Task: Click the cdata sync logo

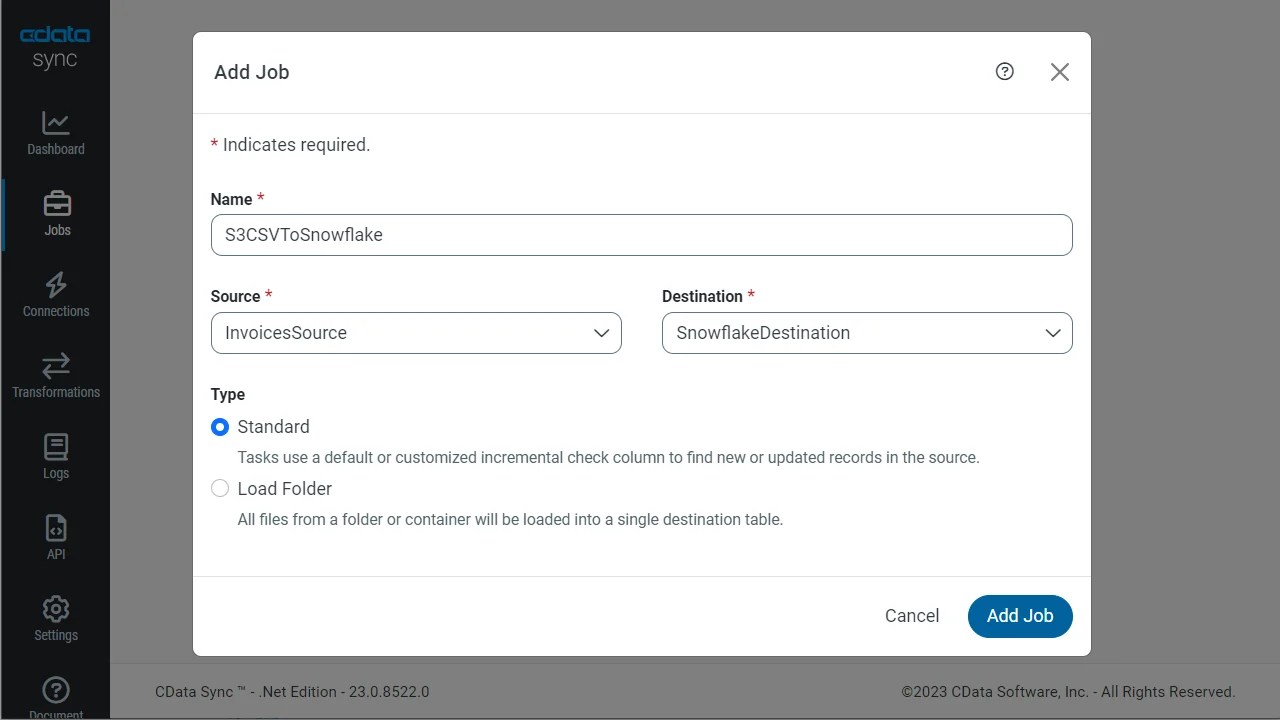Action: coord(55,45)
